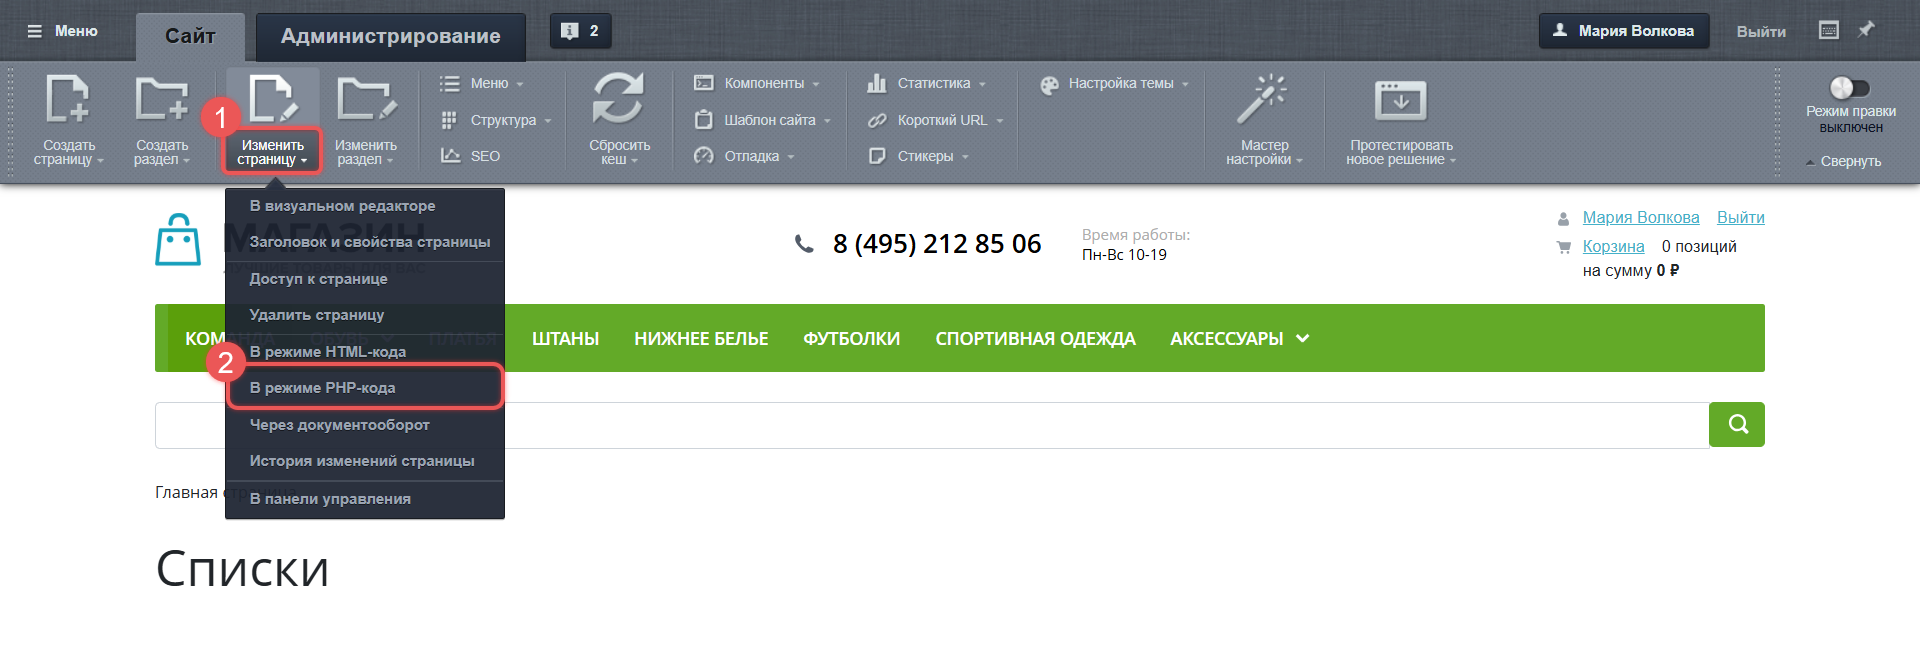
Task: Click the hamburger Меню button top-left
Action: [62, 31]
